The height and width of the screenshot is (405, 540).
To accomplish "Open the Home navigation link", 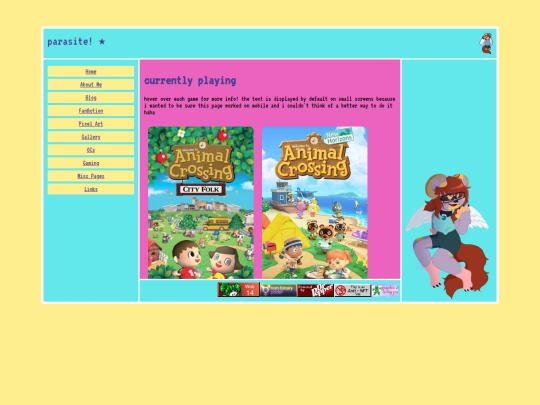I will coord(91,72).
